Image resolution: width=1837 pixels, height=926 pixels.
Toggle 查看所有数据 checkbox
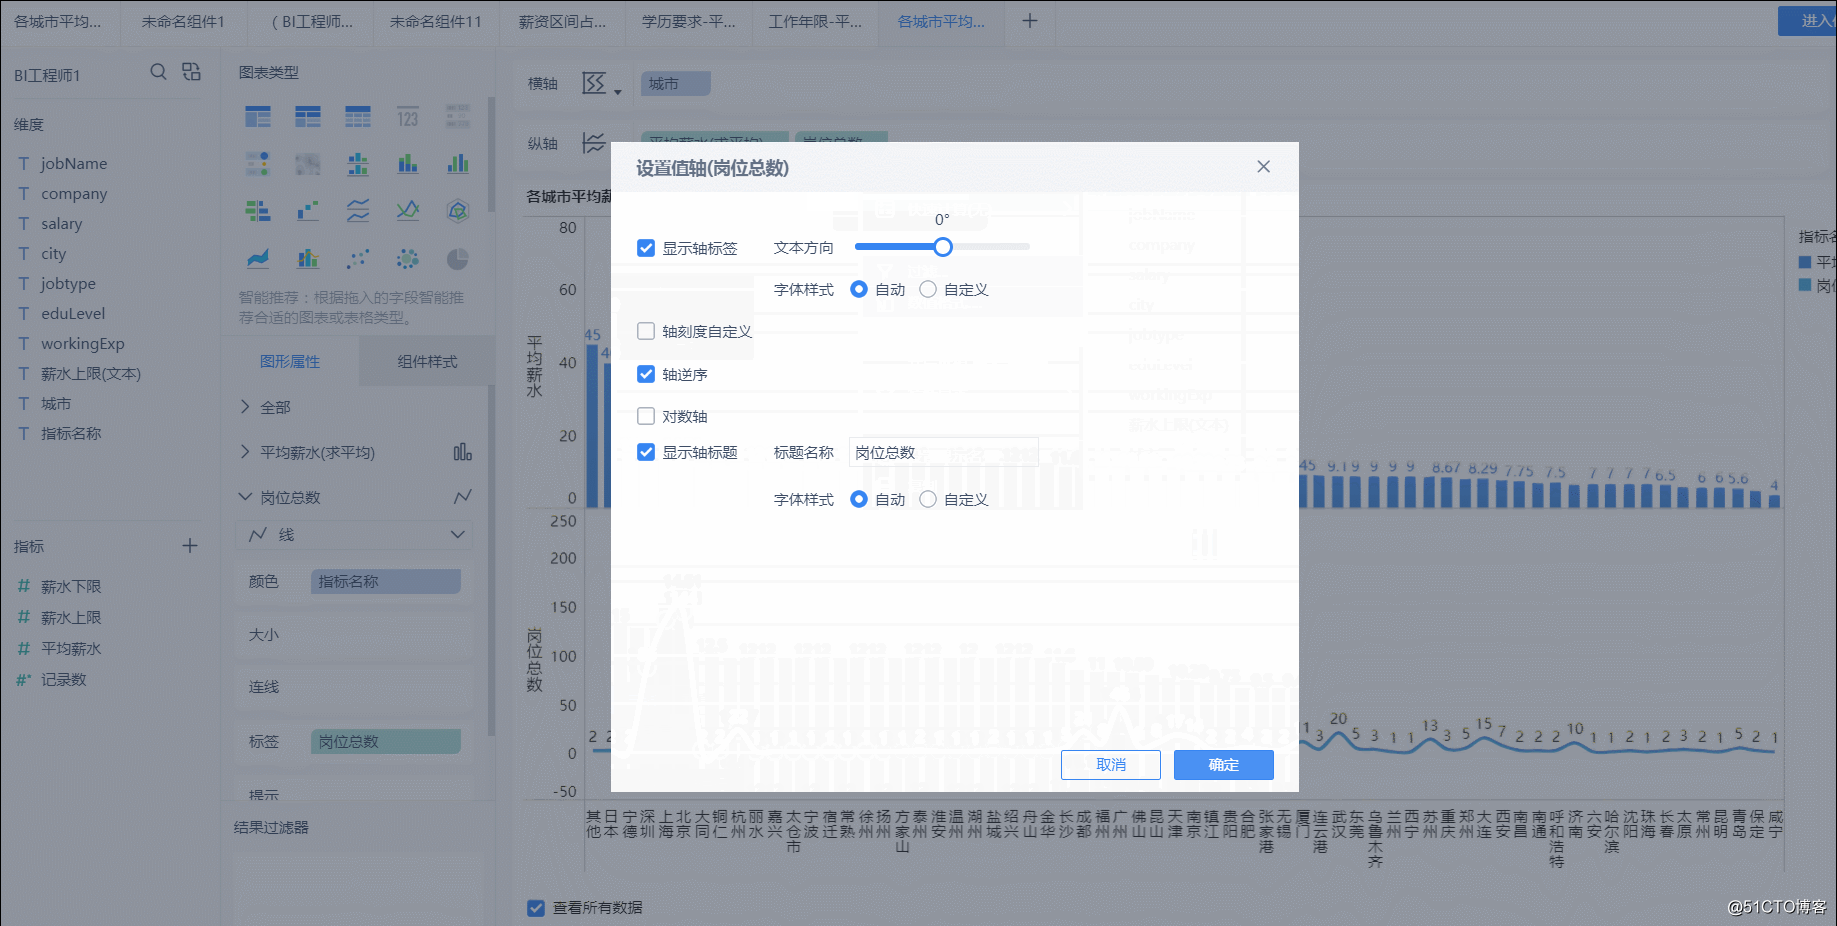coord(536,908)
